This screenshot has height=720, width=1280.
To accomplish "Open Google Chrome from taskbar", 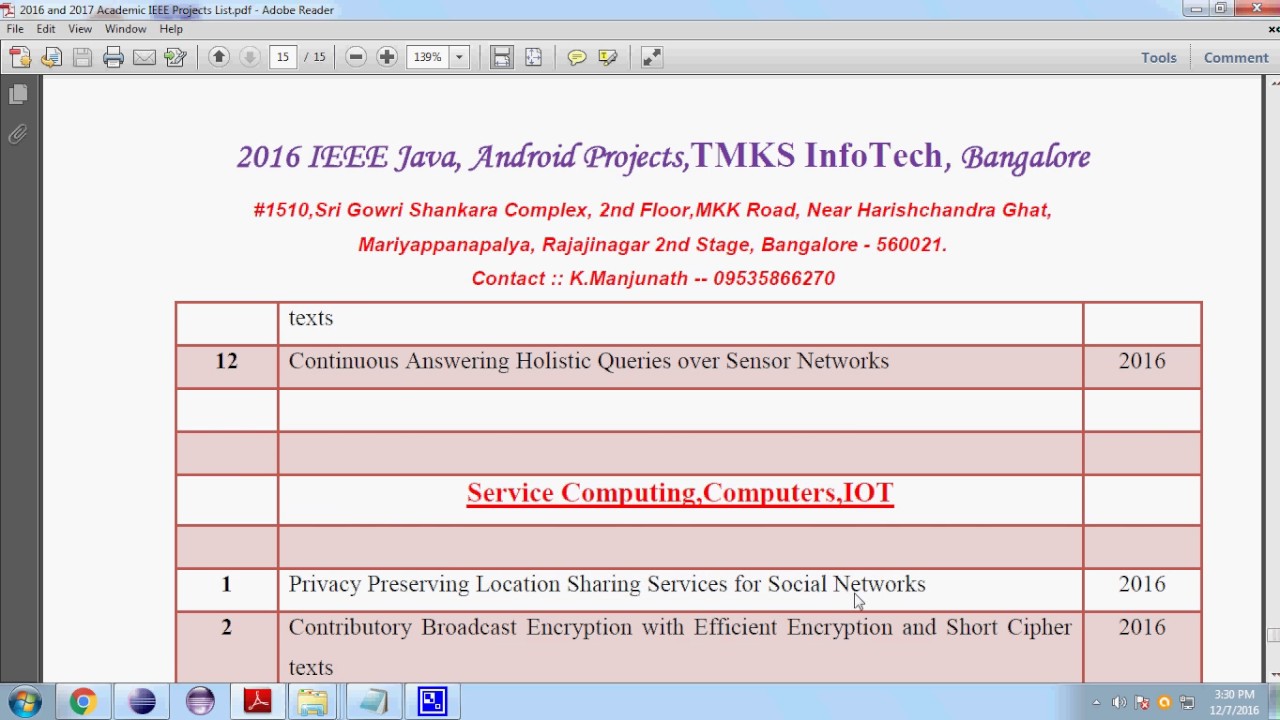I will [x=83, y=702].
